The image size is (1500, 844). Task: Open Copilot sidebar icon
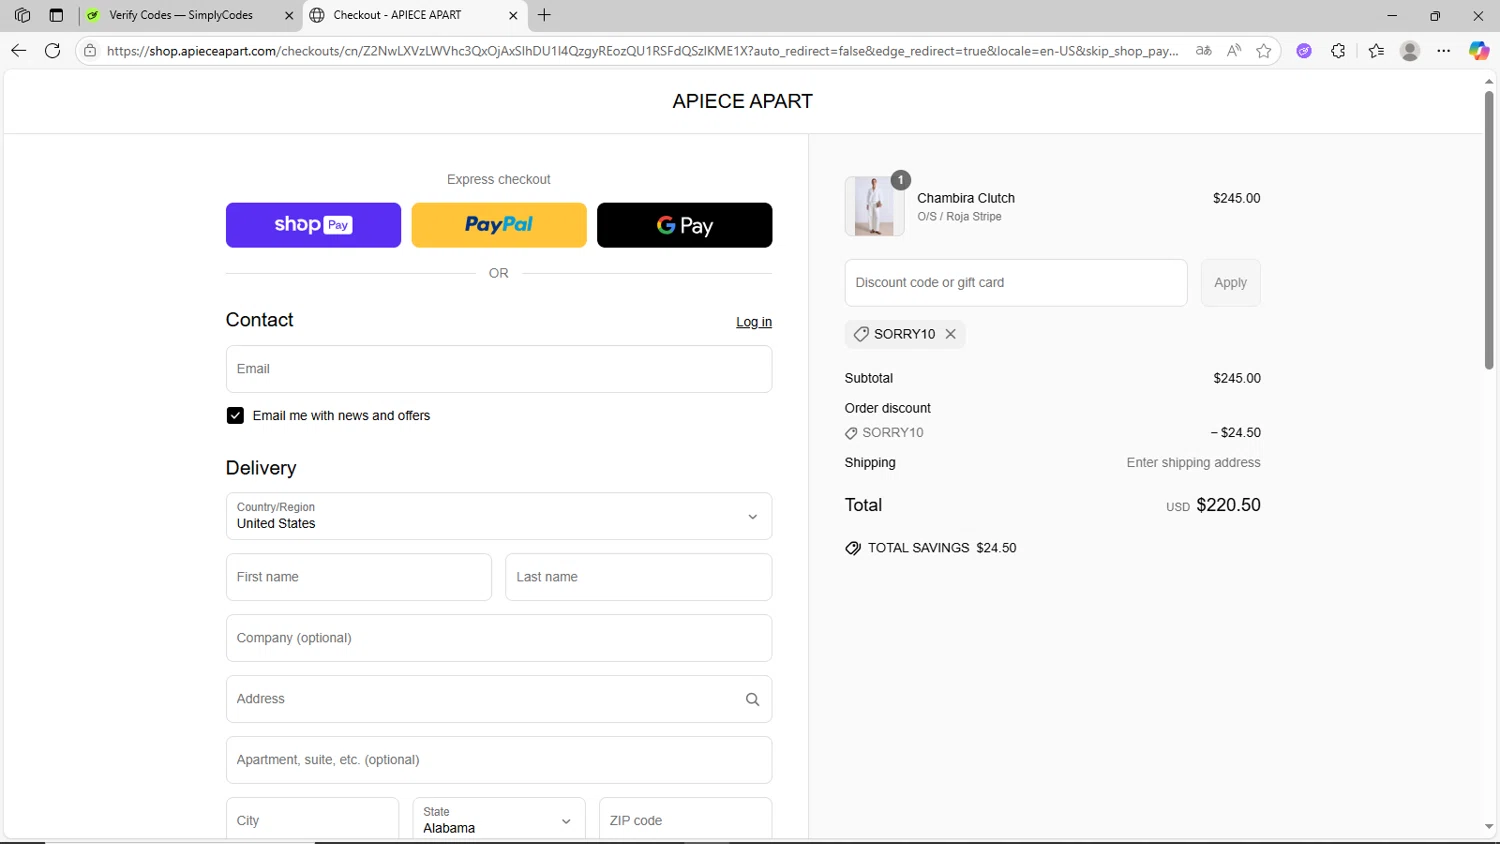click(1479, 51)
